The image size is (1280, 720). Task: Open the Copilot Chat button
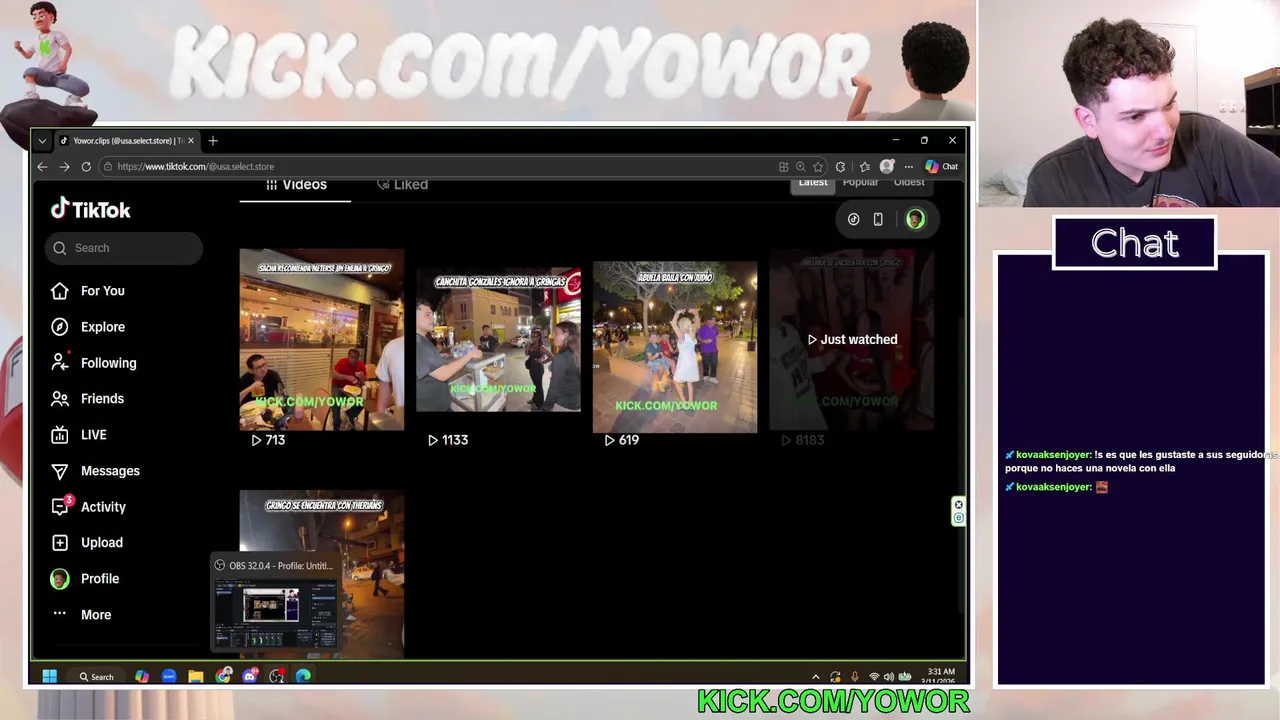point(941,167)
